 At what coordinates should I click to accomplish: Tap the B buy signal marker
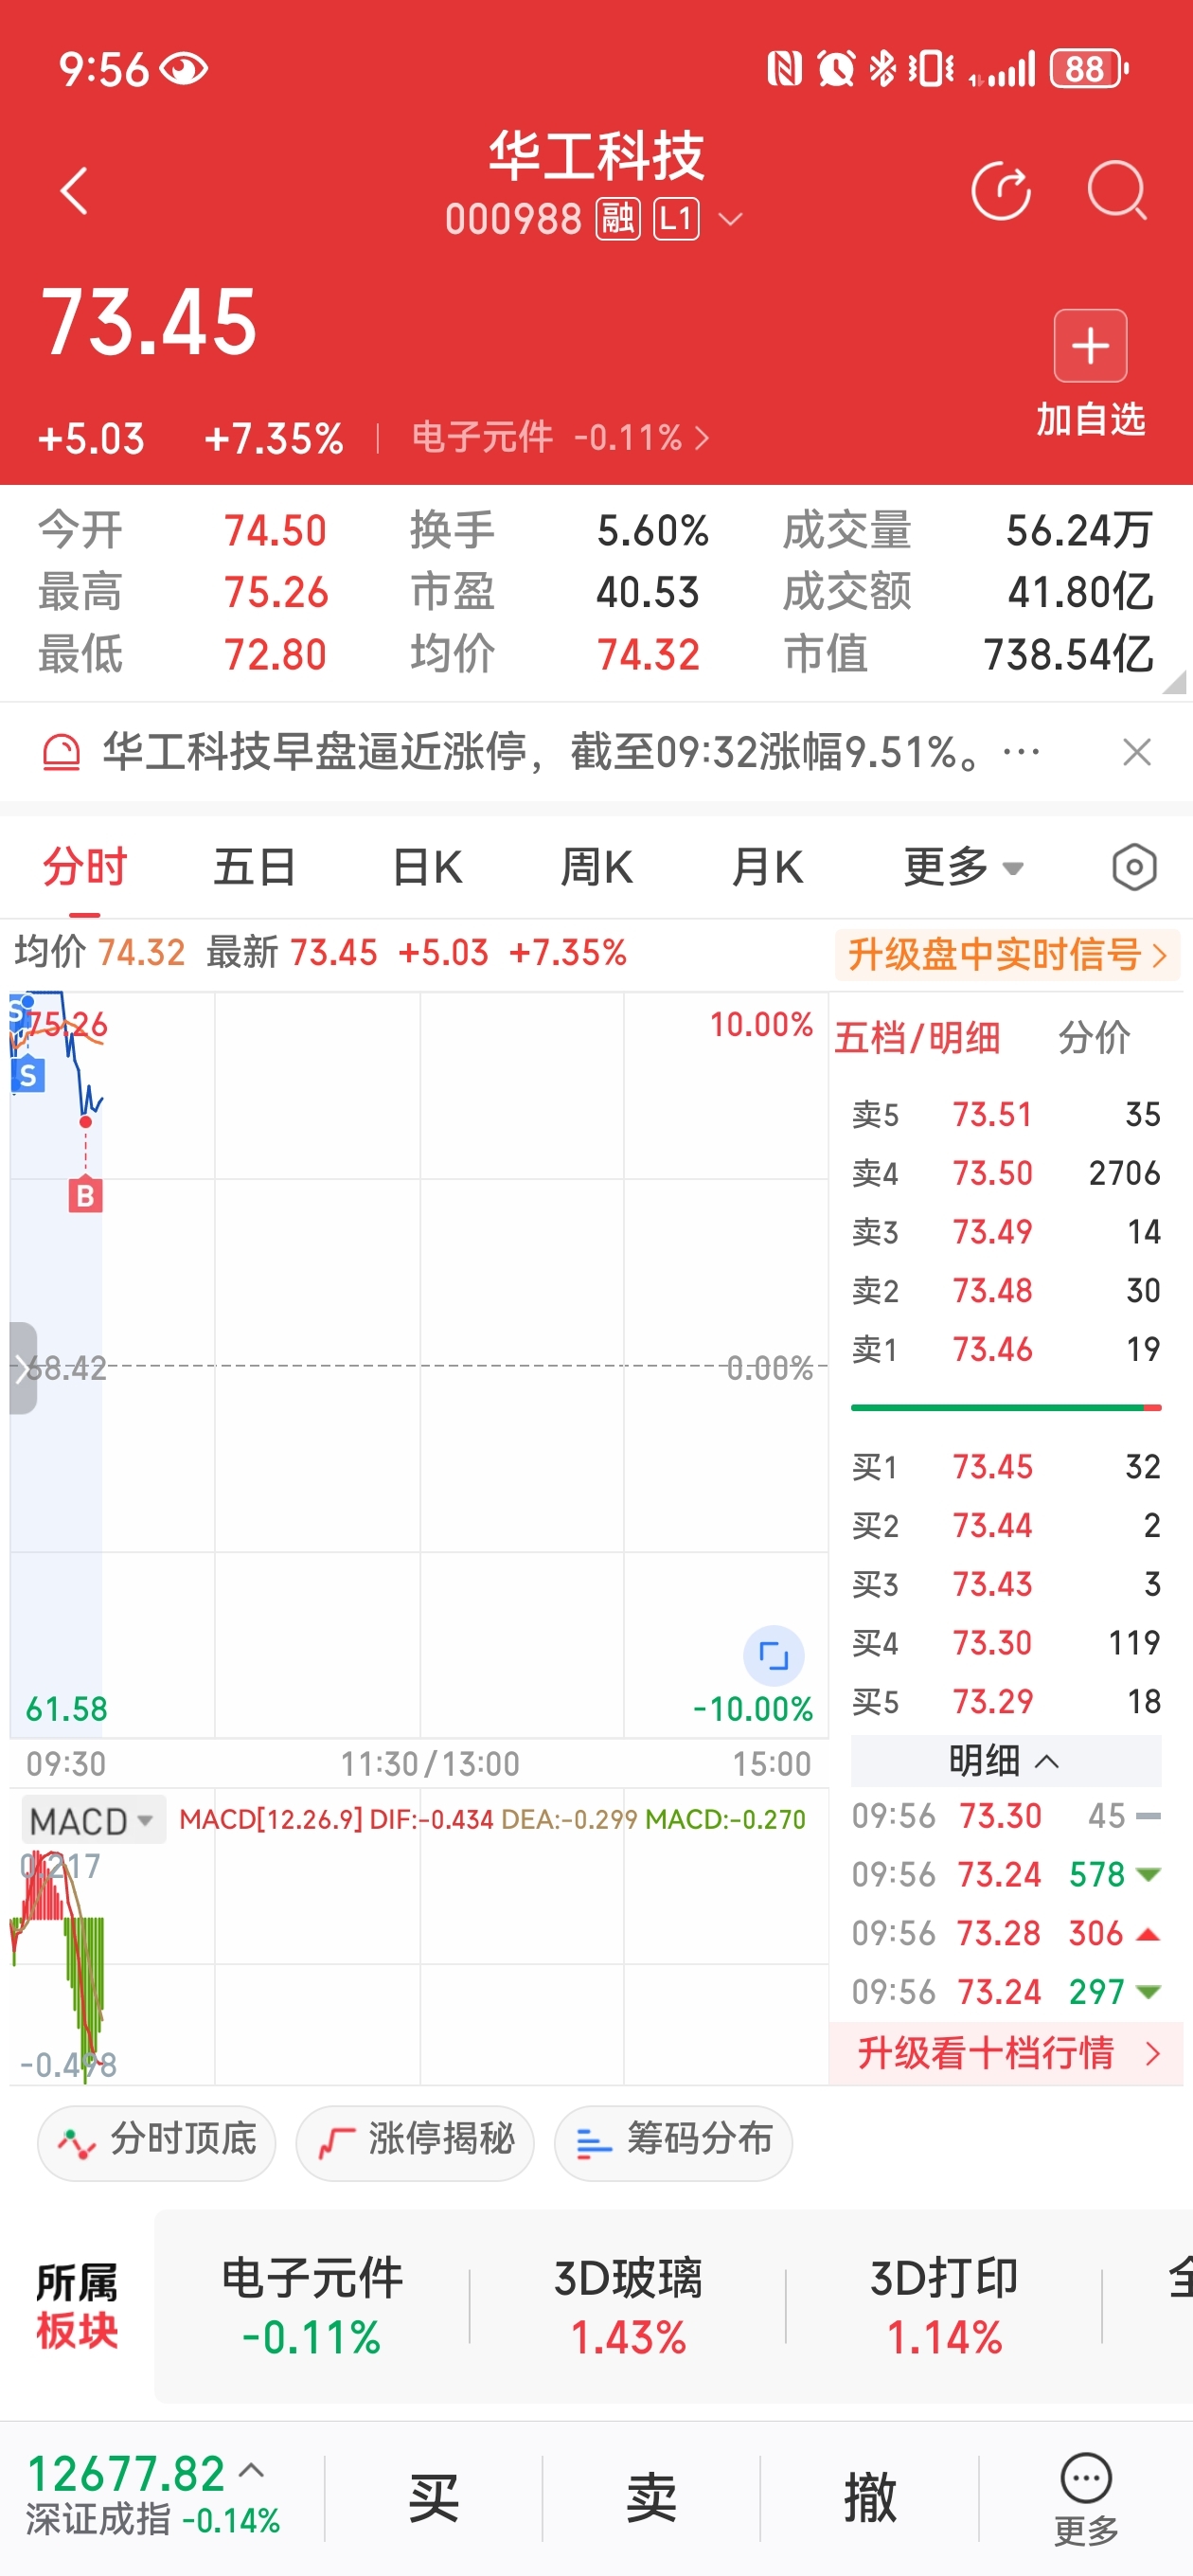[86, 1196]
